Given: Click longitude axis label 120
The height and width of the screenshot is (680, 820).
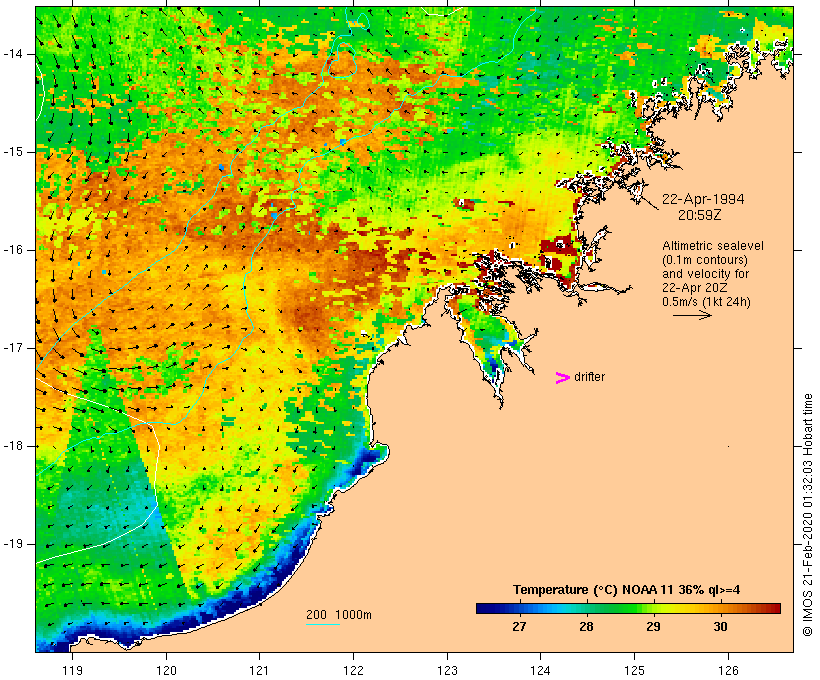Looking at the screenshot, I should coord(166,670).
